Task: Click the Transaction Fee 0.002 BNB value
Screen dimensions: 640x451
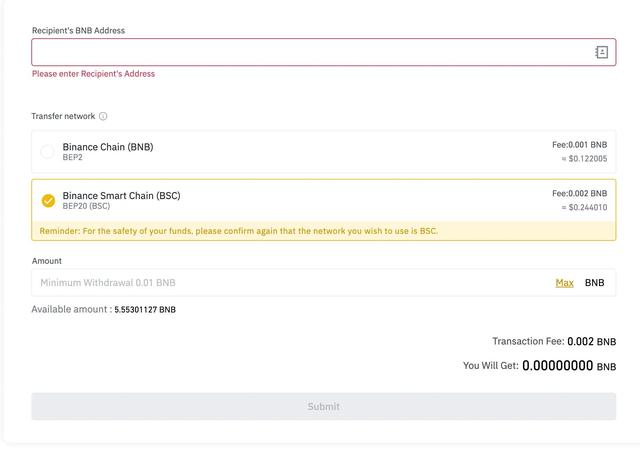Action: (x=591, y=341)
